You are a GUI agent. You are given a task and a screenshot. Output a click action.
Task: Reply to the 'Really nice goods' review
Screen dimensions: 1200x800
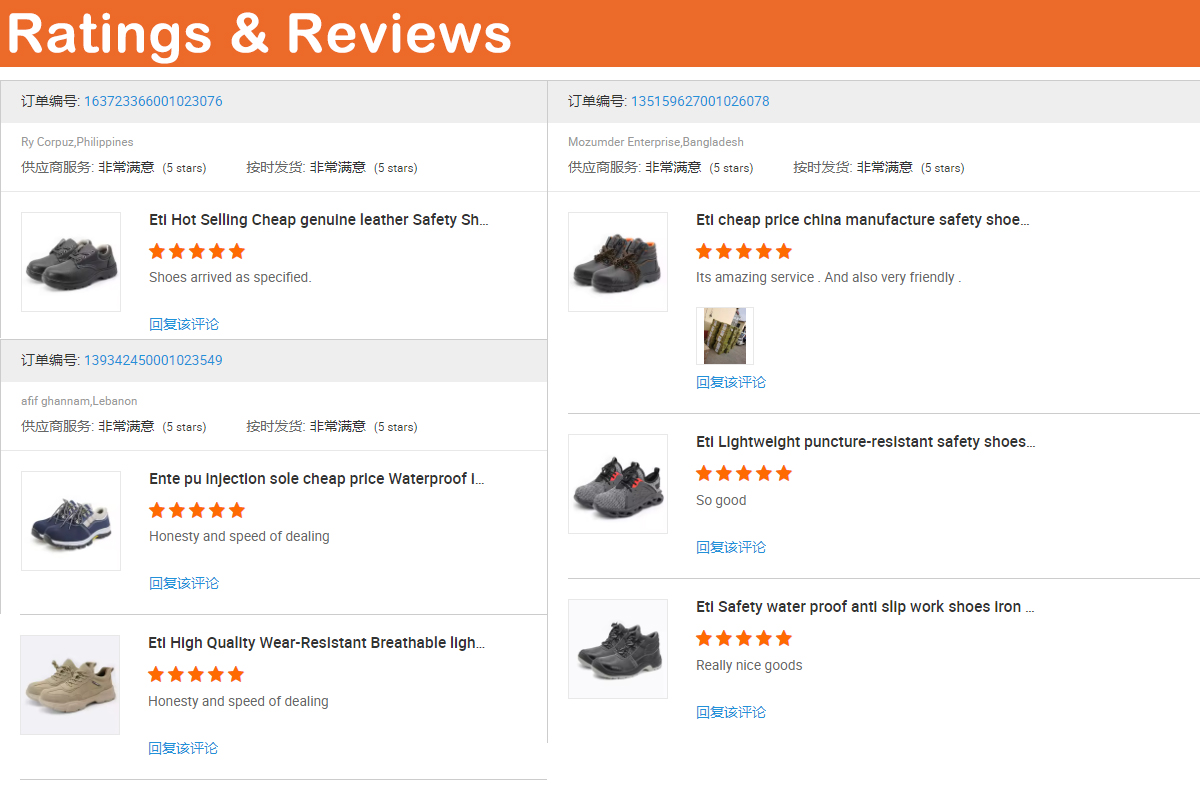[731, 712]
